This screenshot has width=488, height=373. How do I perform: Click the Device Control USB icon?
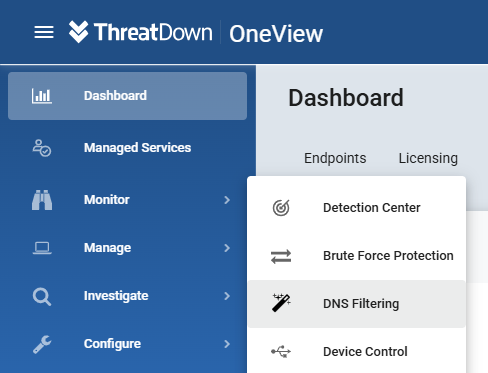pos(281,352)
